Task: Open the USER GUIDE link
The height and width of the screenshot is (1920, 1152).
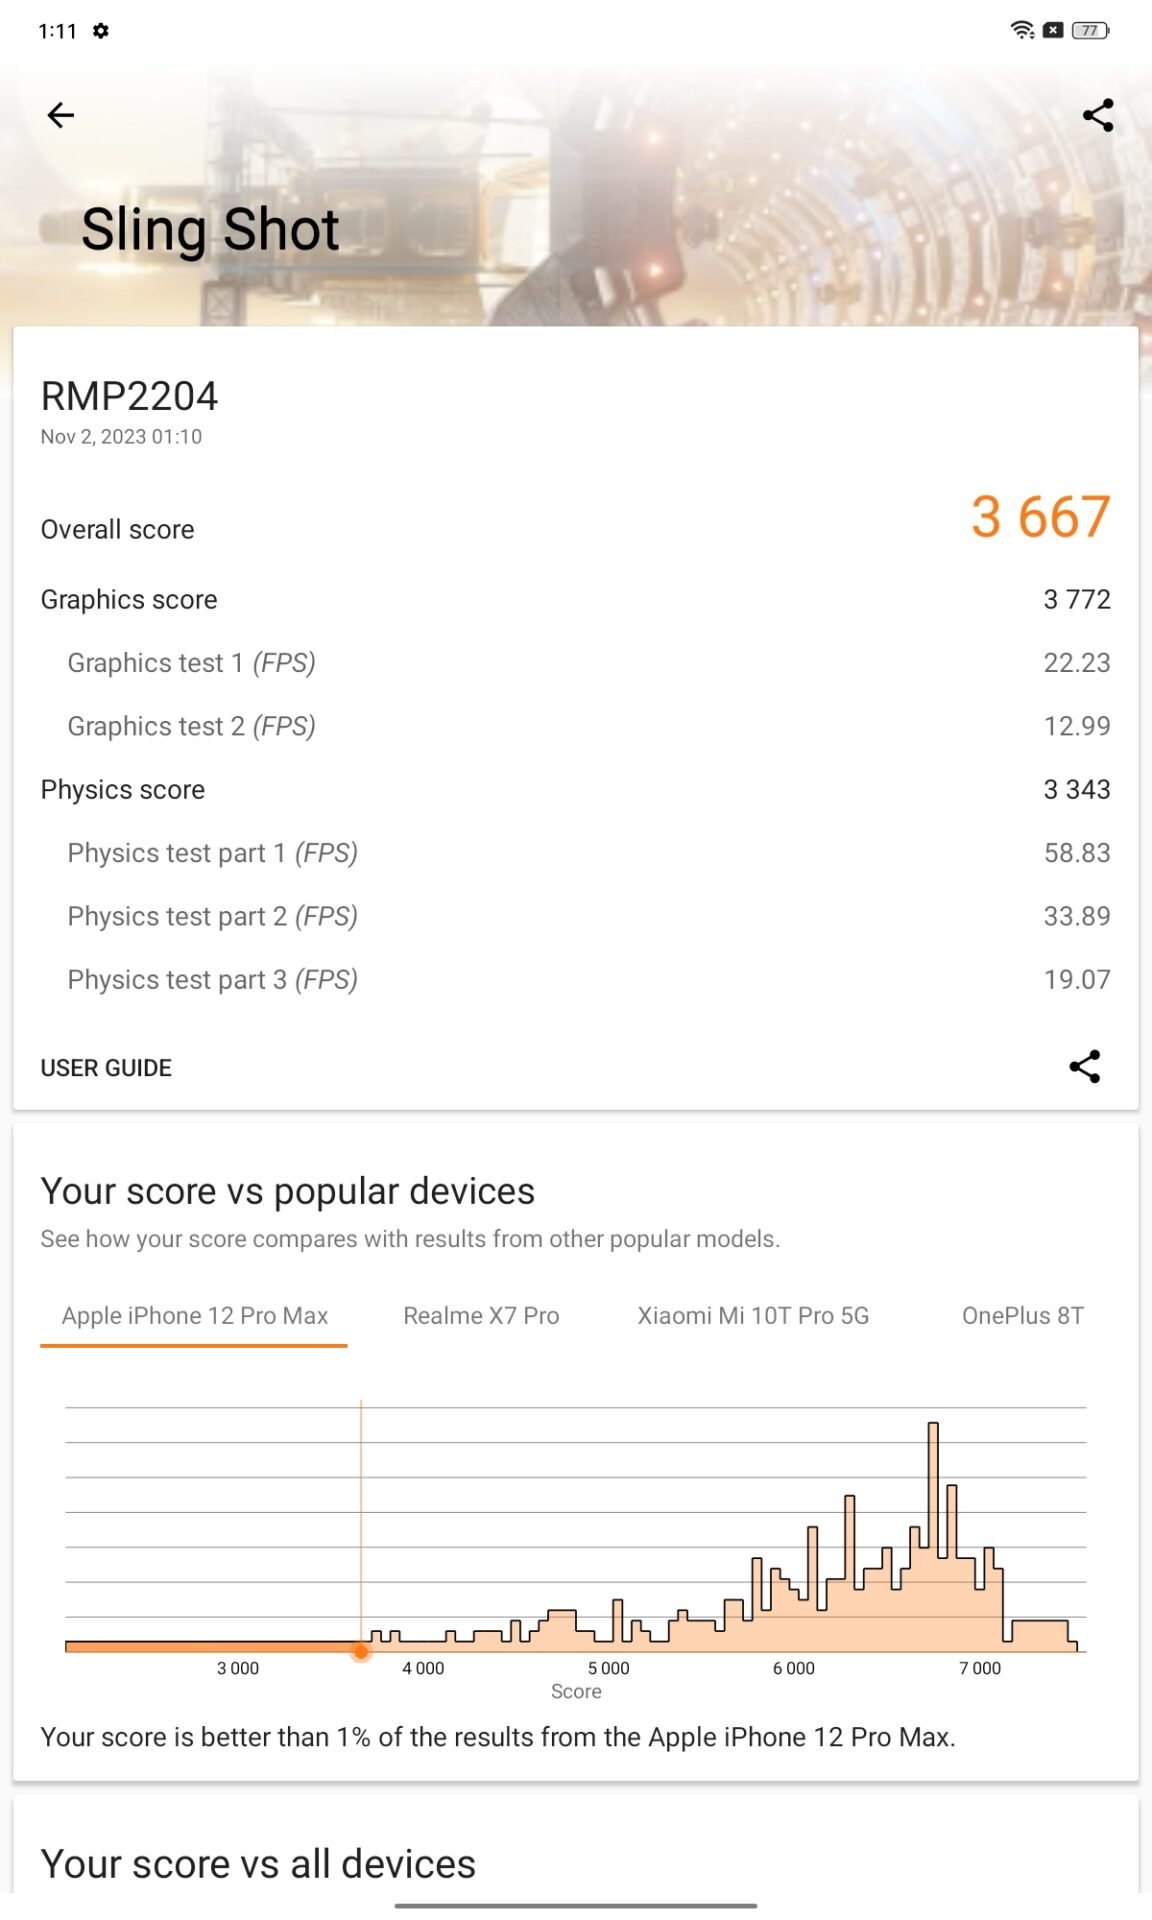Action: point(106,1068)
